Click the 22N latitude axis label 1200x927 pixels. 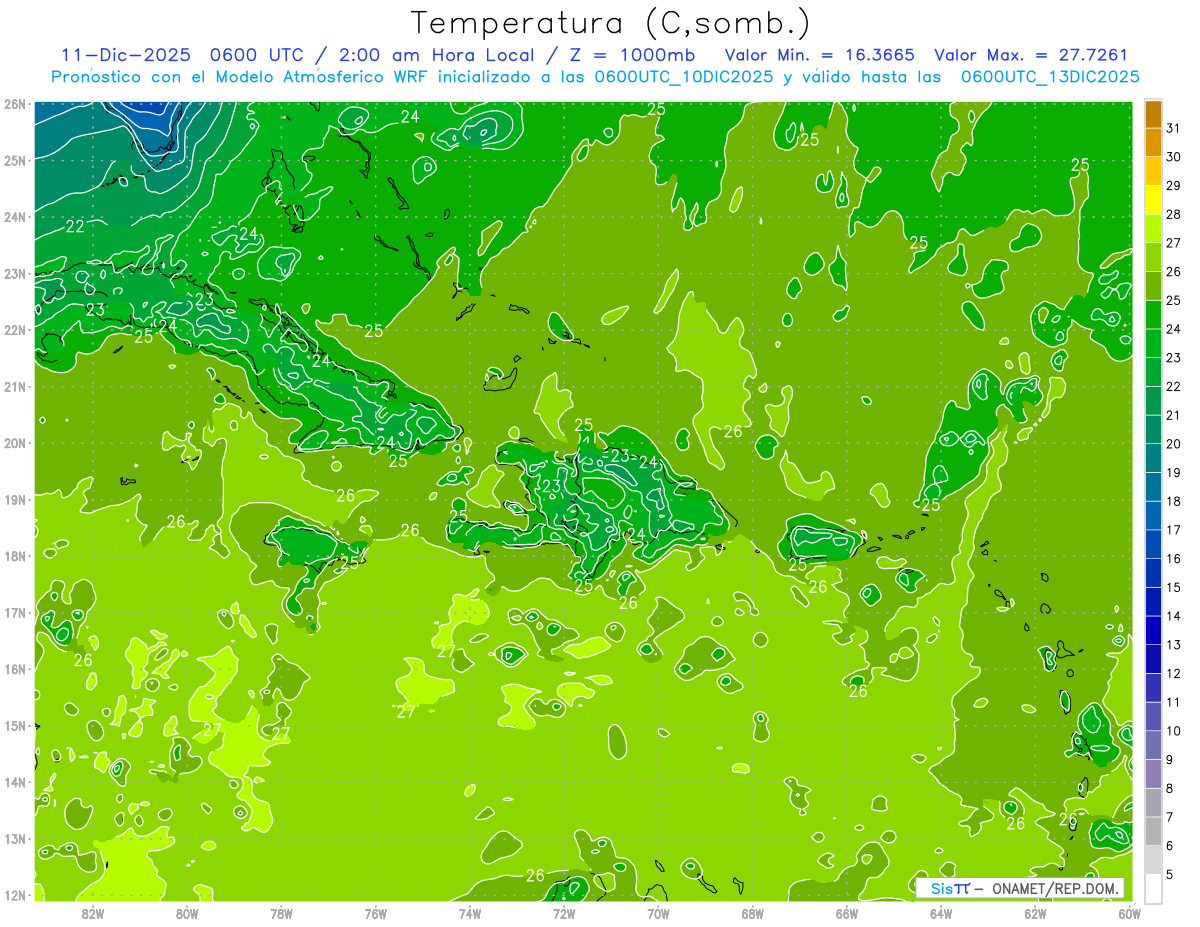(16, 330)
